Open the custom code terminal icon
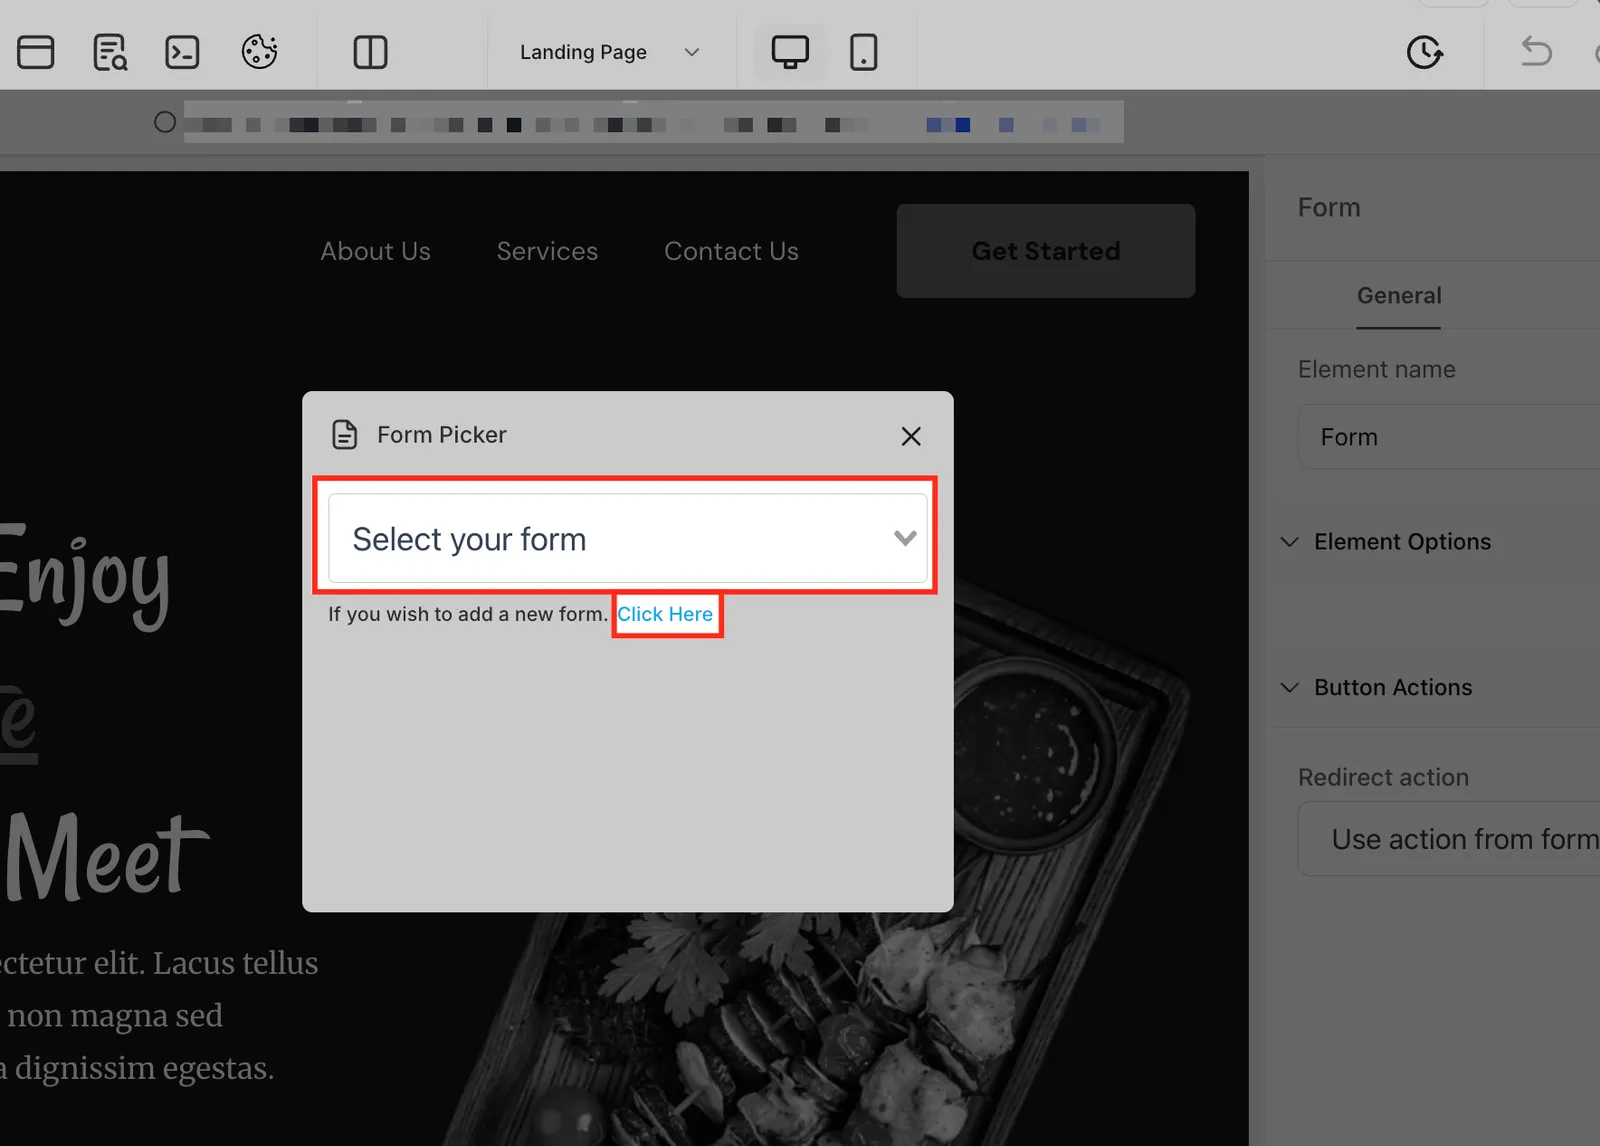This screenshot has height=1146, width=1600. (182, 52)
